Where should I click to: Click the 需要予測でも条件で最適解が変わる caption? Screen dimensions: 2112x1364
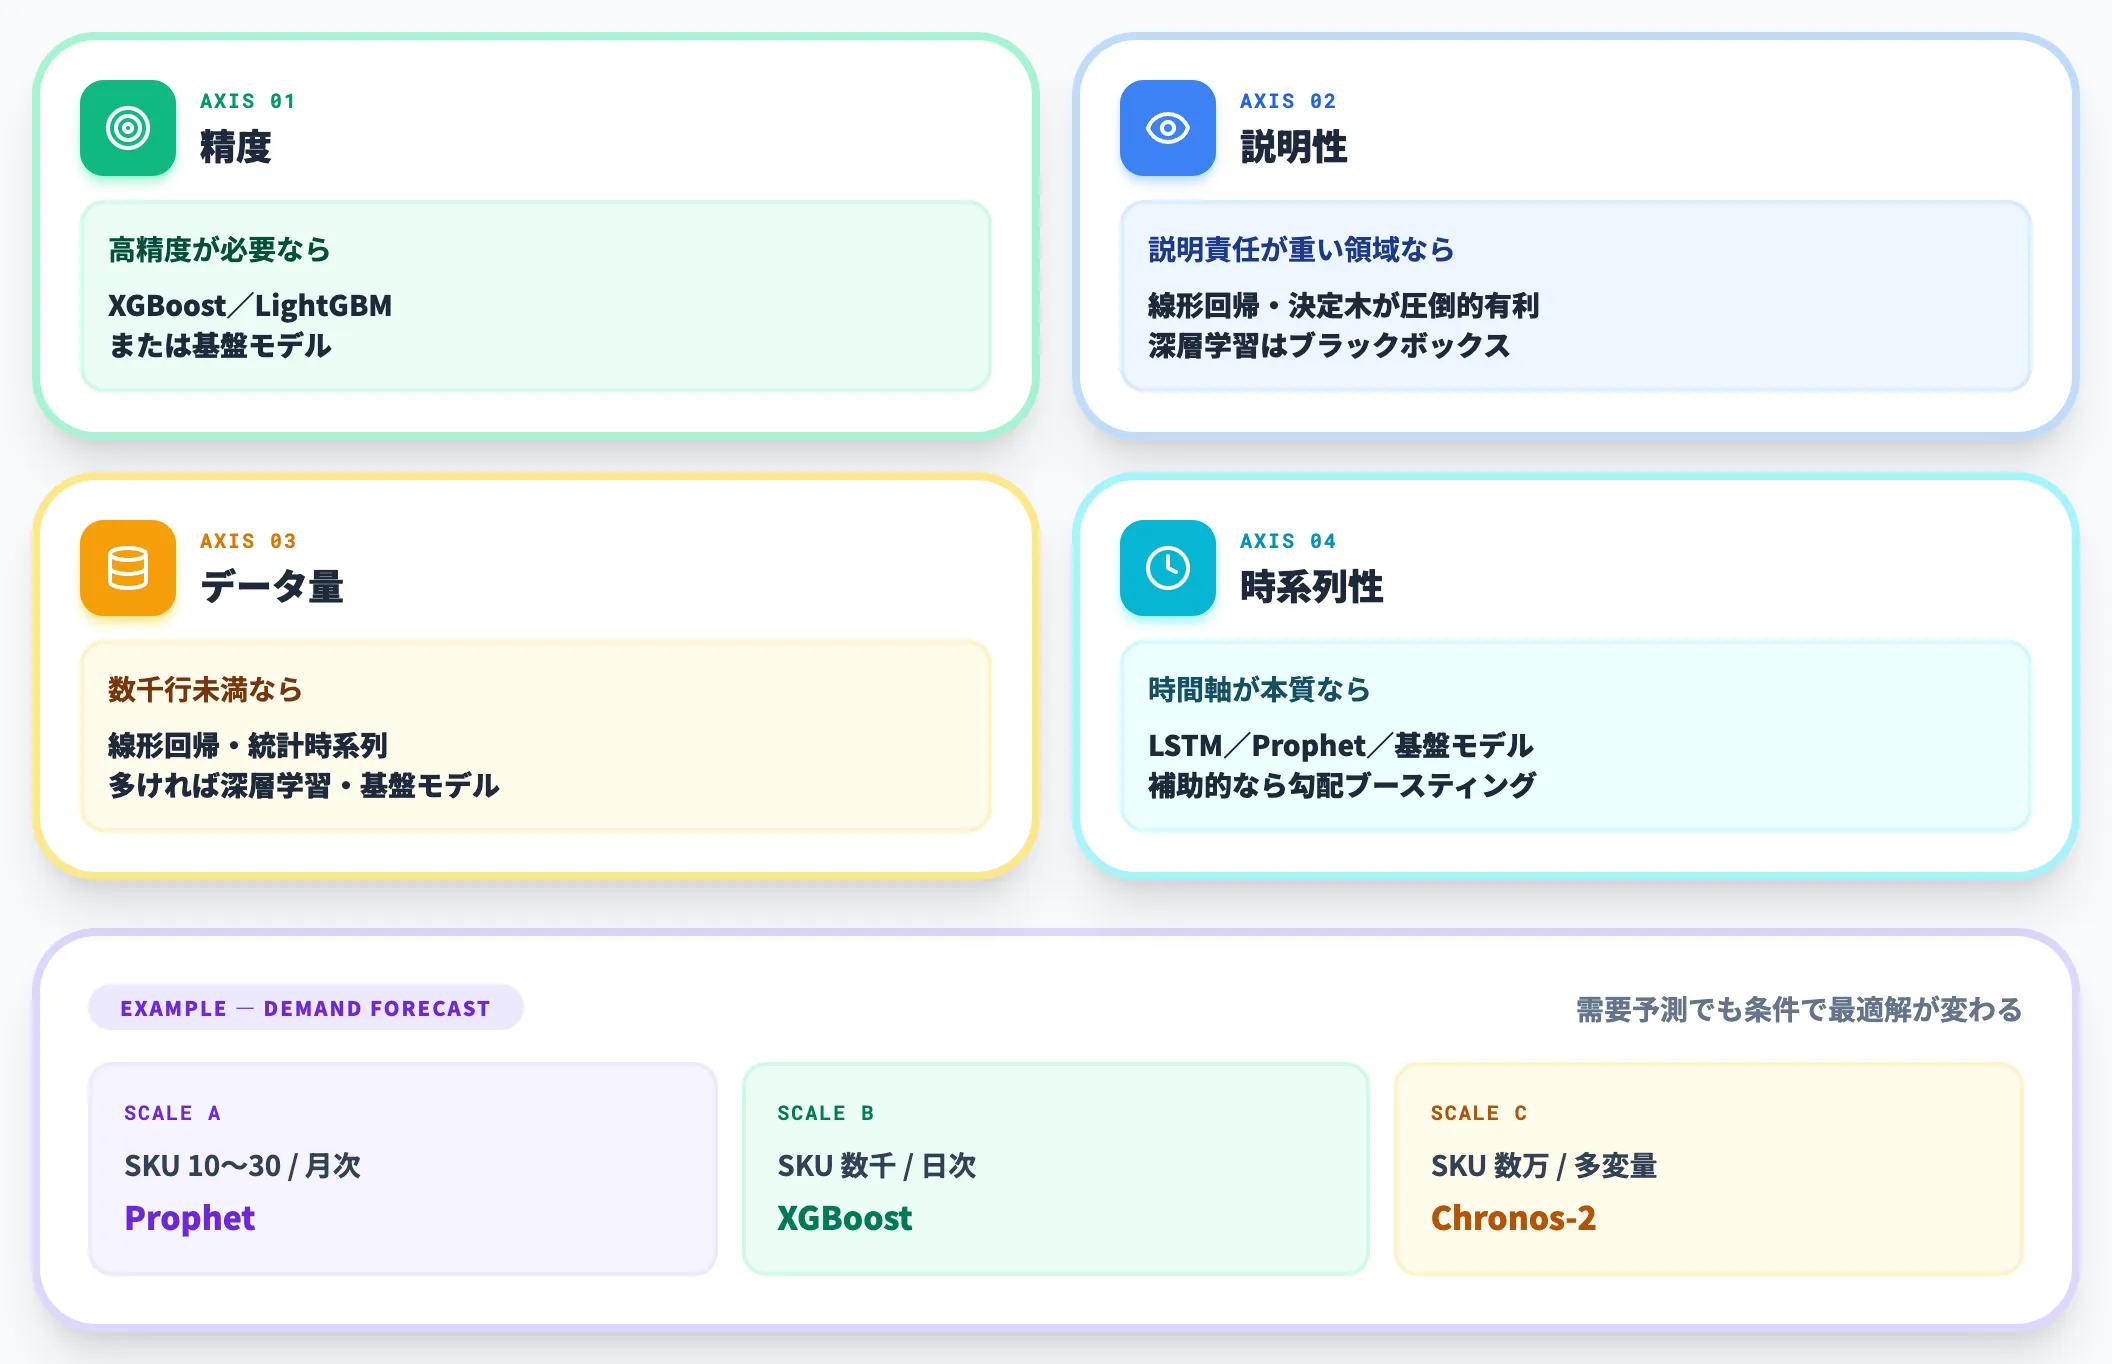(x=1799, y=1010)
